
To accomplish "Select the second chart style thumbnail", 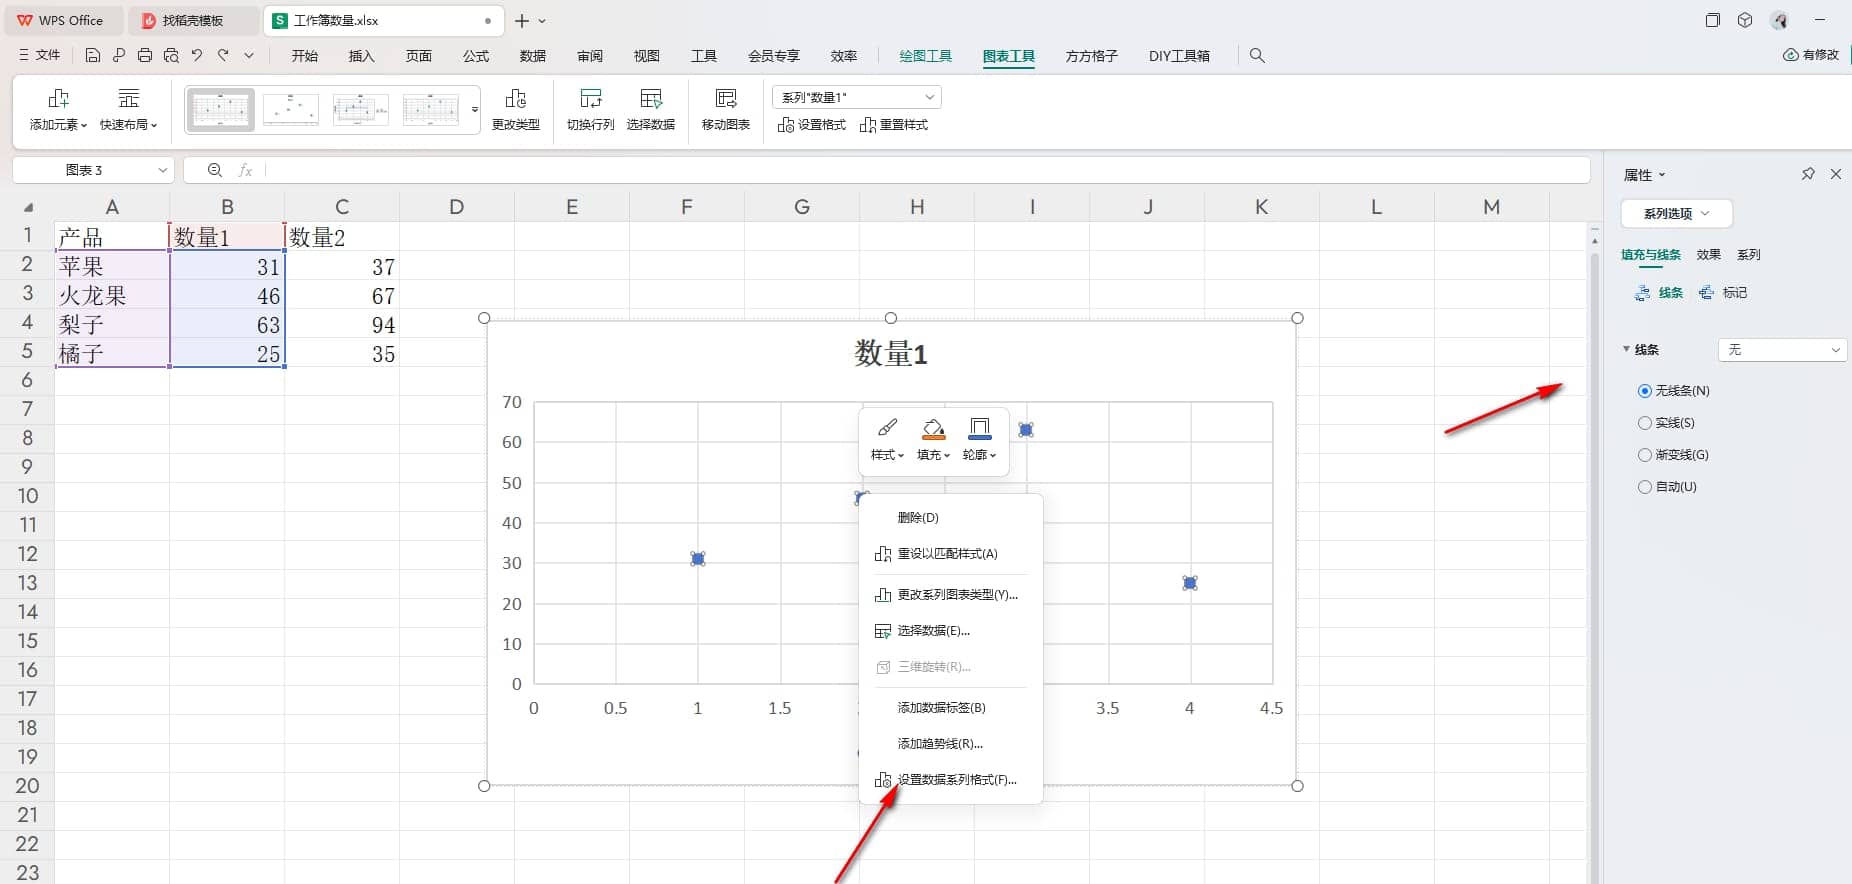I will (x=290, y=110).
